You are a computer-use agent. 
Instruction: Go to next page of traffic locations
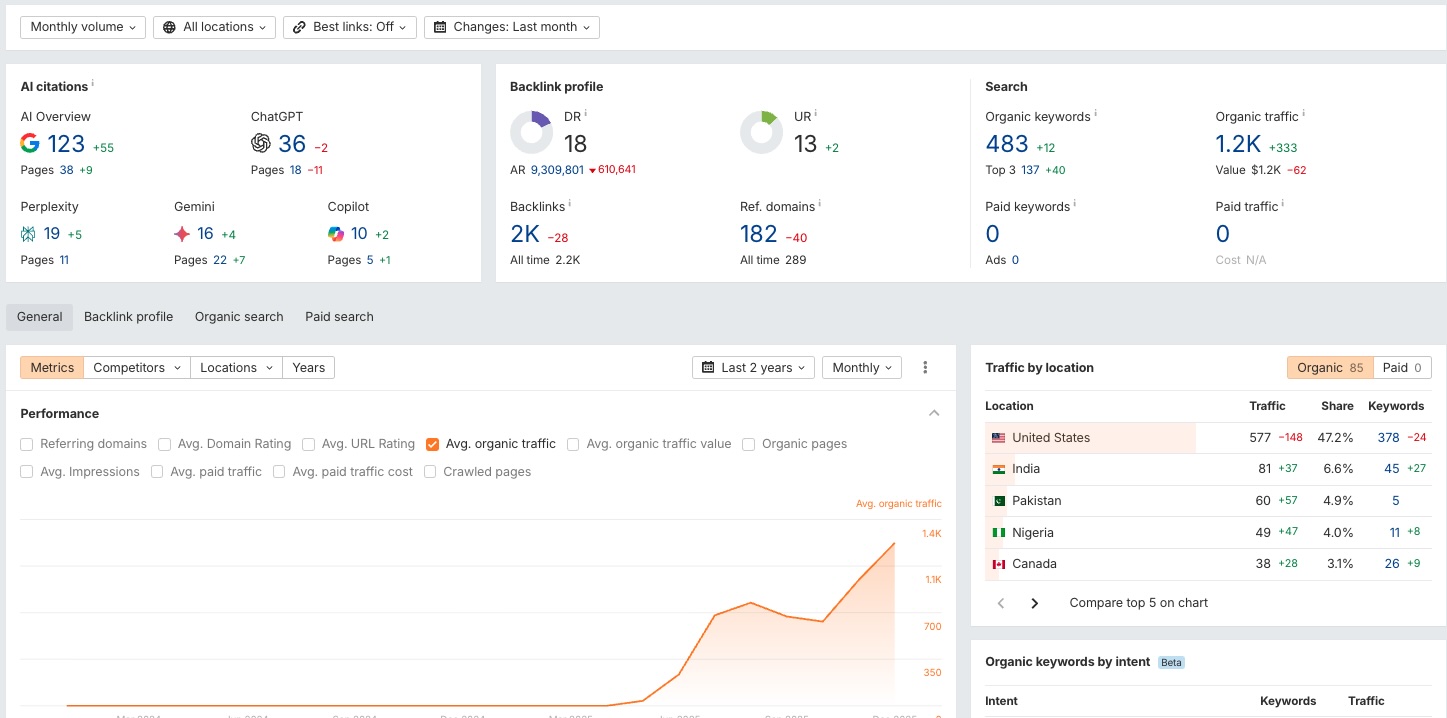1035,603
